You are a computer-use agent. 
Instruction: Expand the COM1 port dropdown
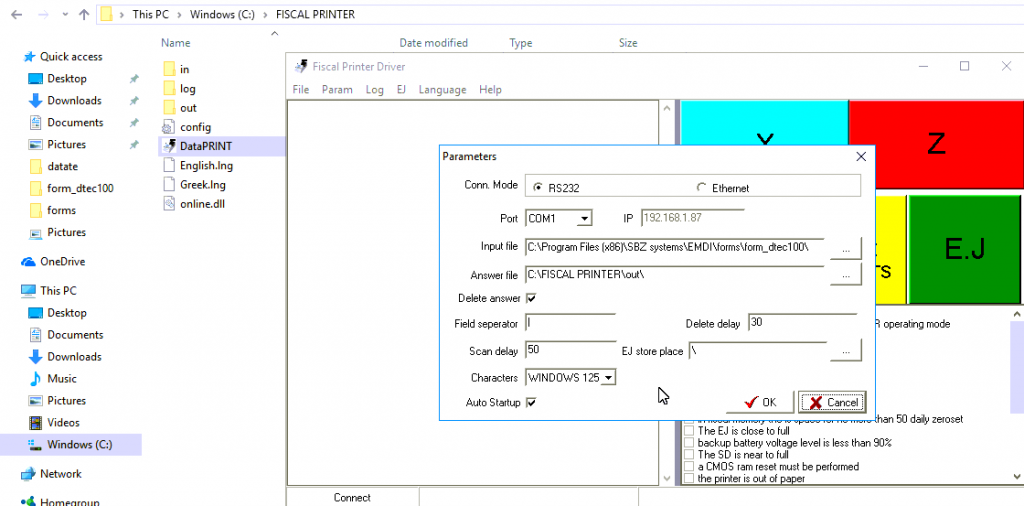[x=585, y=218]
